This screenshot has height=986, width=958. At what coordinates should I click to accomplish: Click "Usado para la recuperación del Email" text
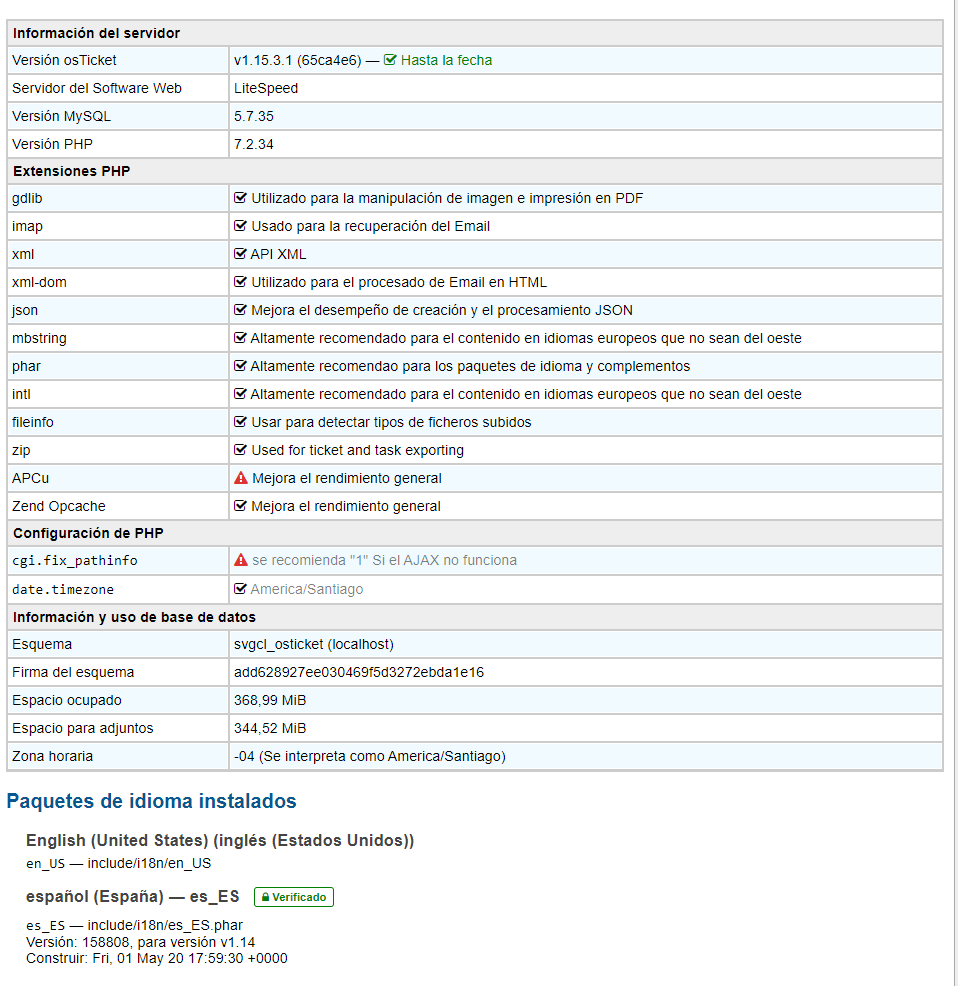tap(370, 226)
